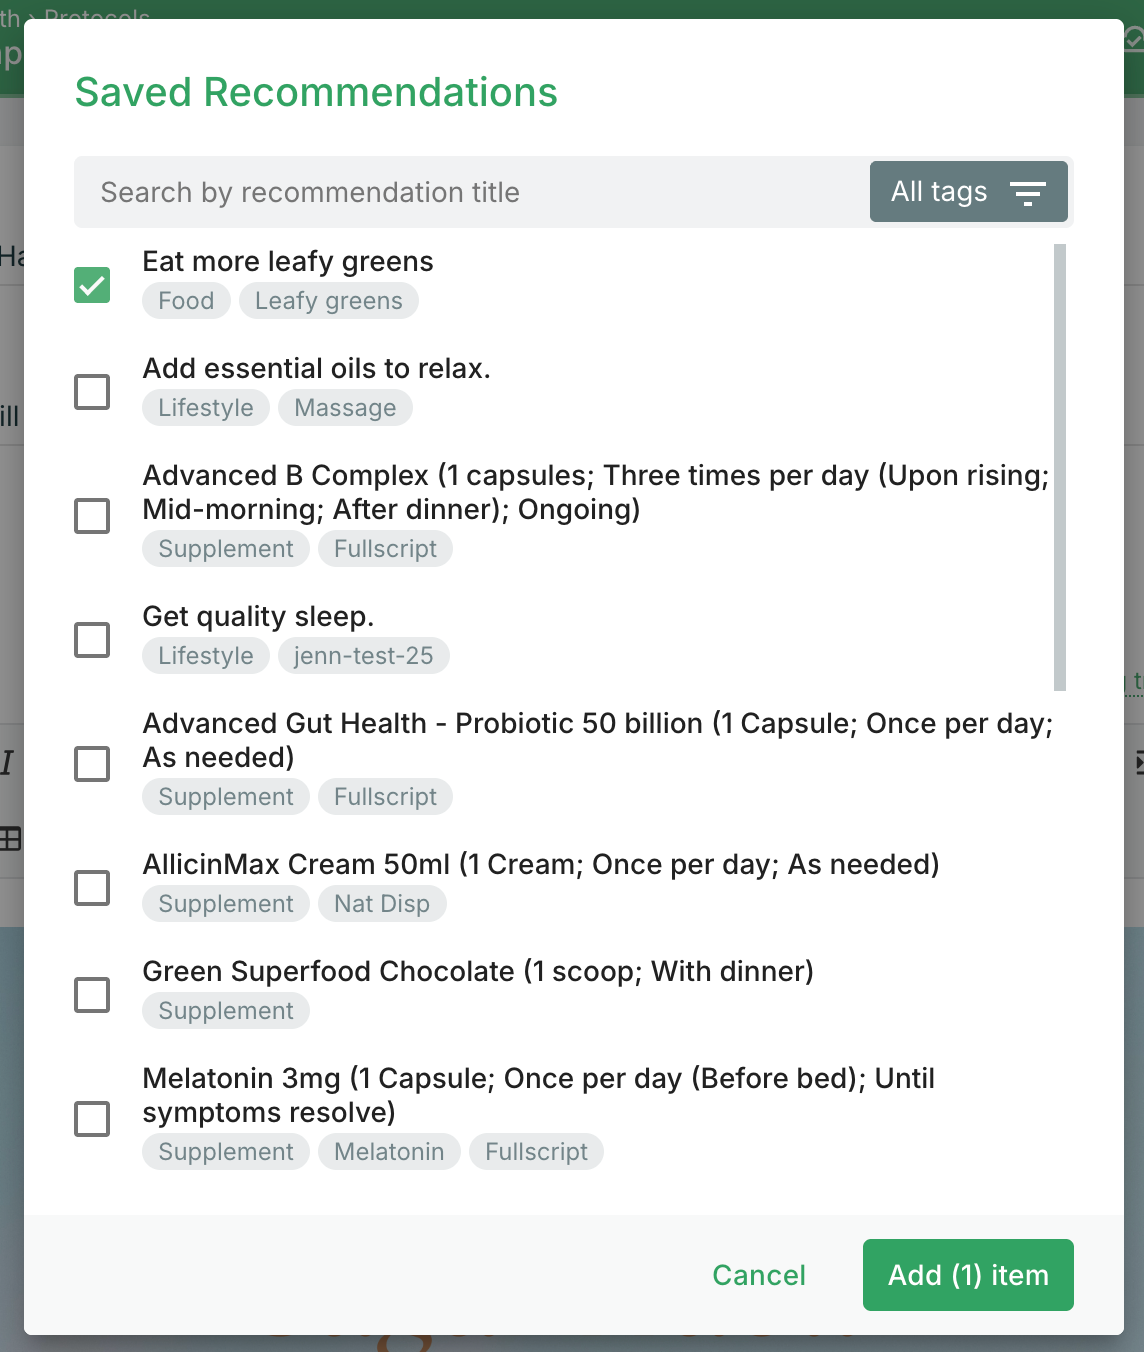Click the jenn-test-25 tag

(x=363, y=656)
